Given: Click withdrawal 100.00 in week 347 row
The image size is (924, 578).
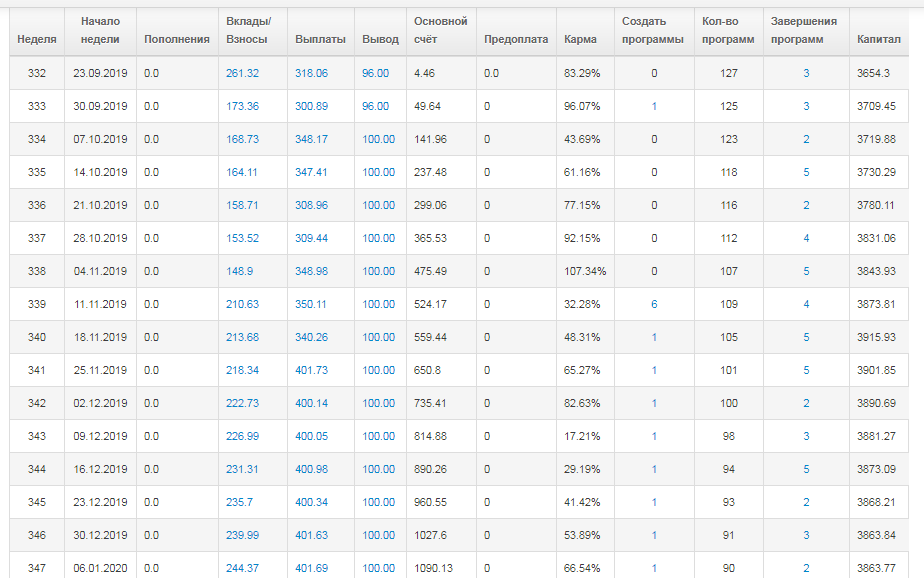Looking at the screenshot, I should [378, 568].
